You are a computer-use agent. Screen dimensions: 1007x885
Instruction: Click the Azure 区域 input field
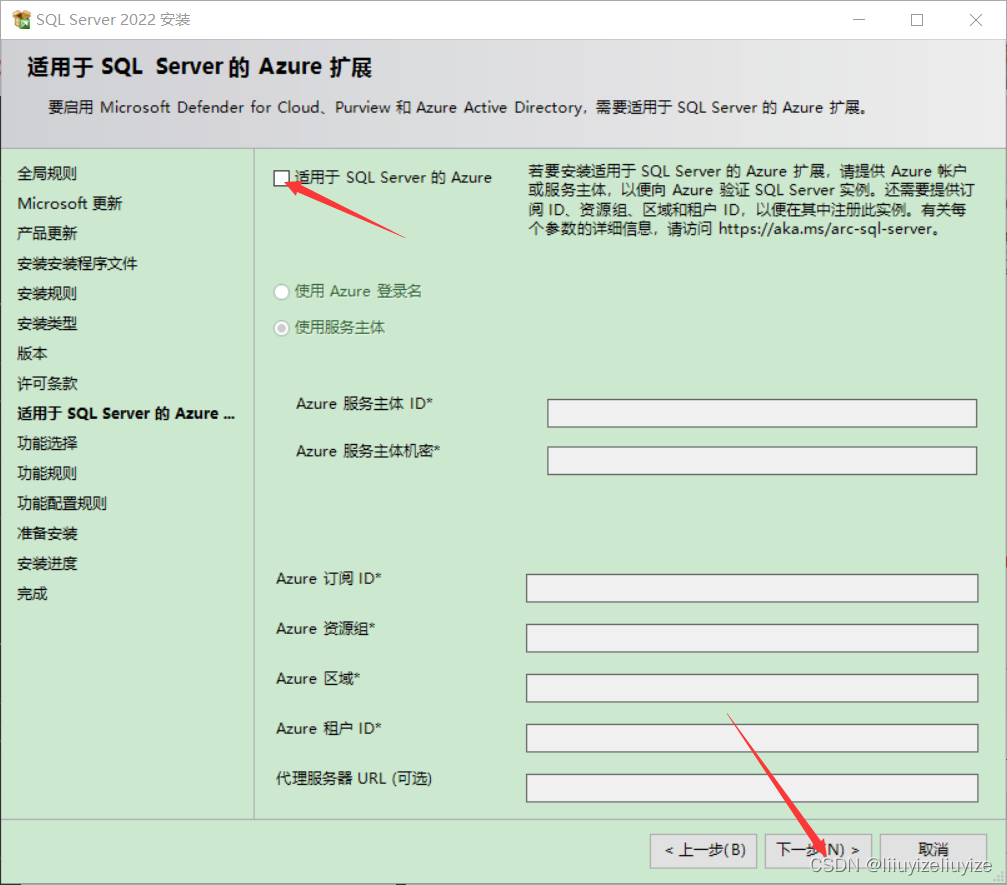pos(751,688)
